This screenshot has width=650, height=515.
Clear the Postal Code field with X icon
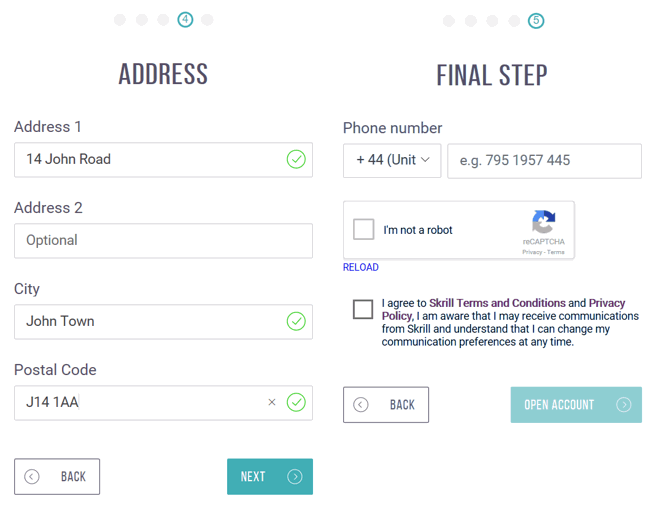[272, 402]
